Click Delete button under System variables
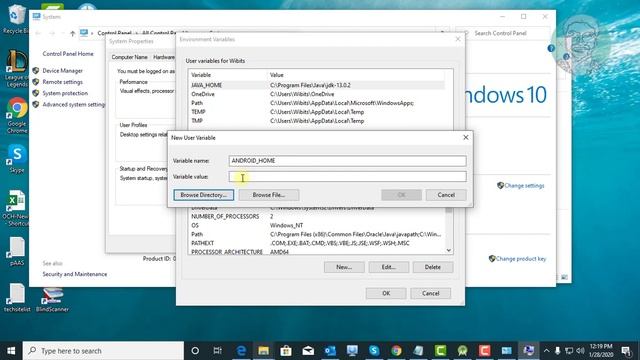This screenshot has width=640, height=360. point(433,267)
